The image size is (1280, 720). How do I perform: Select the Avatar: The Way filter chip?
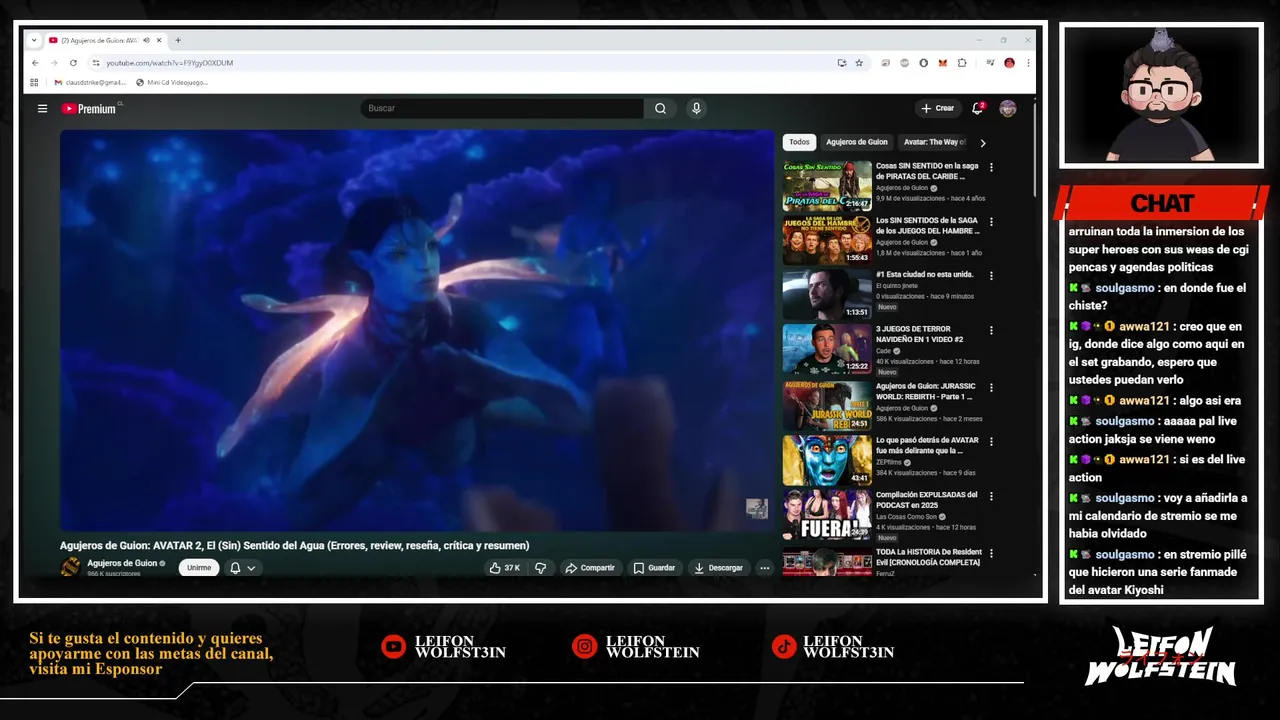(933, 142)
